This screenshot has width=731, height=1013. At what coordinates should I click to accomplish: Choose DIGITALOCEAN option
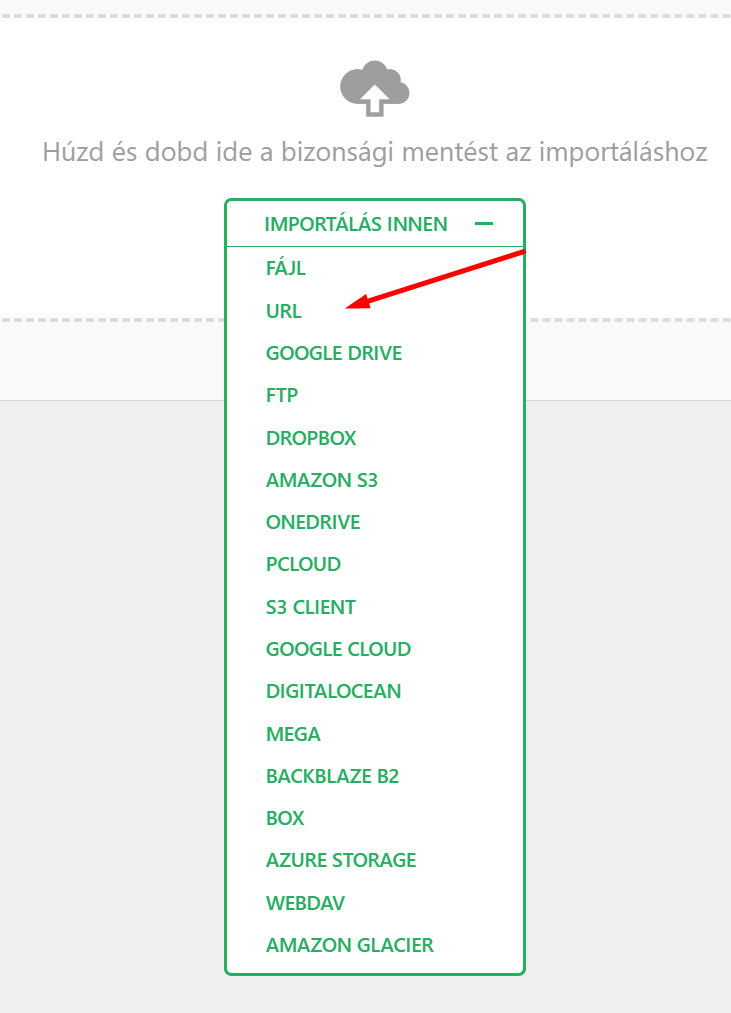[333, 691]
